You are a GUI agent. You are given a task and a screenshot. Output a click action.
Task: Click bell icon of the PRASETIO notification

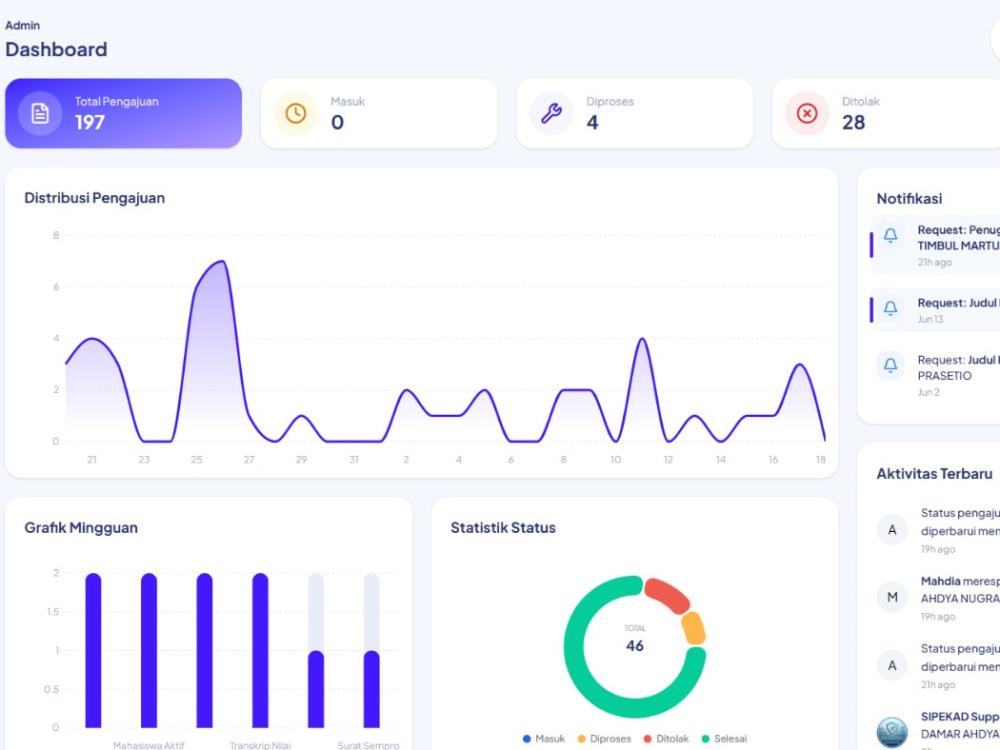890,365
